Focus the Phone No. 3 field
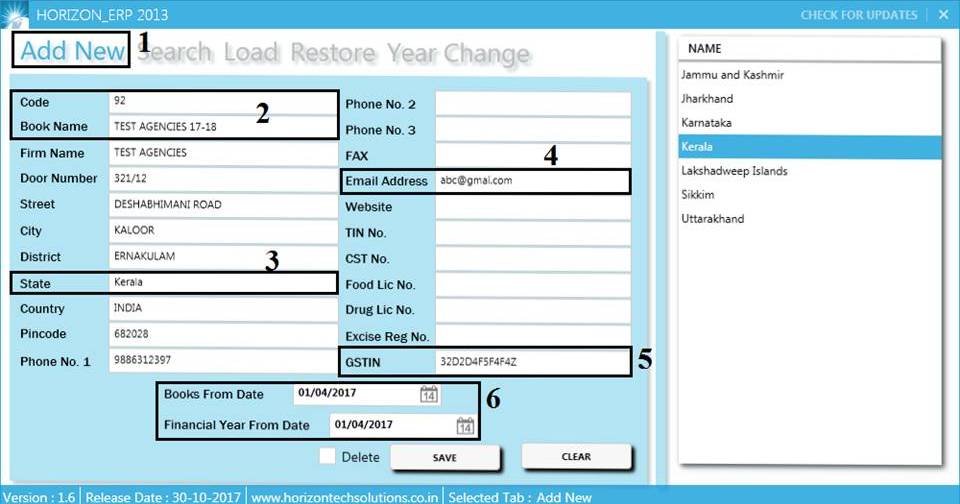 pos(533,130)
